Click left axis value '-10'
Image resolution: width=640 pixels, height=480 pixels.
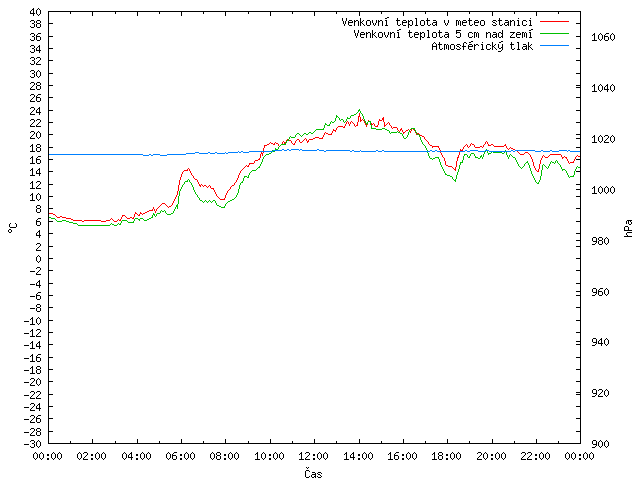point(33,321)
